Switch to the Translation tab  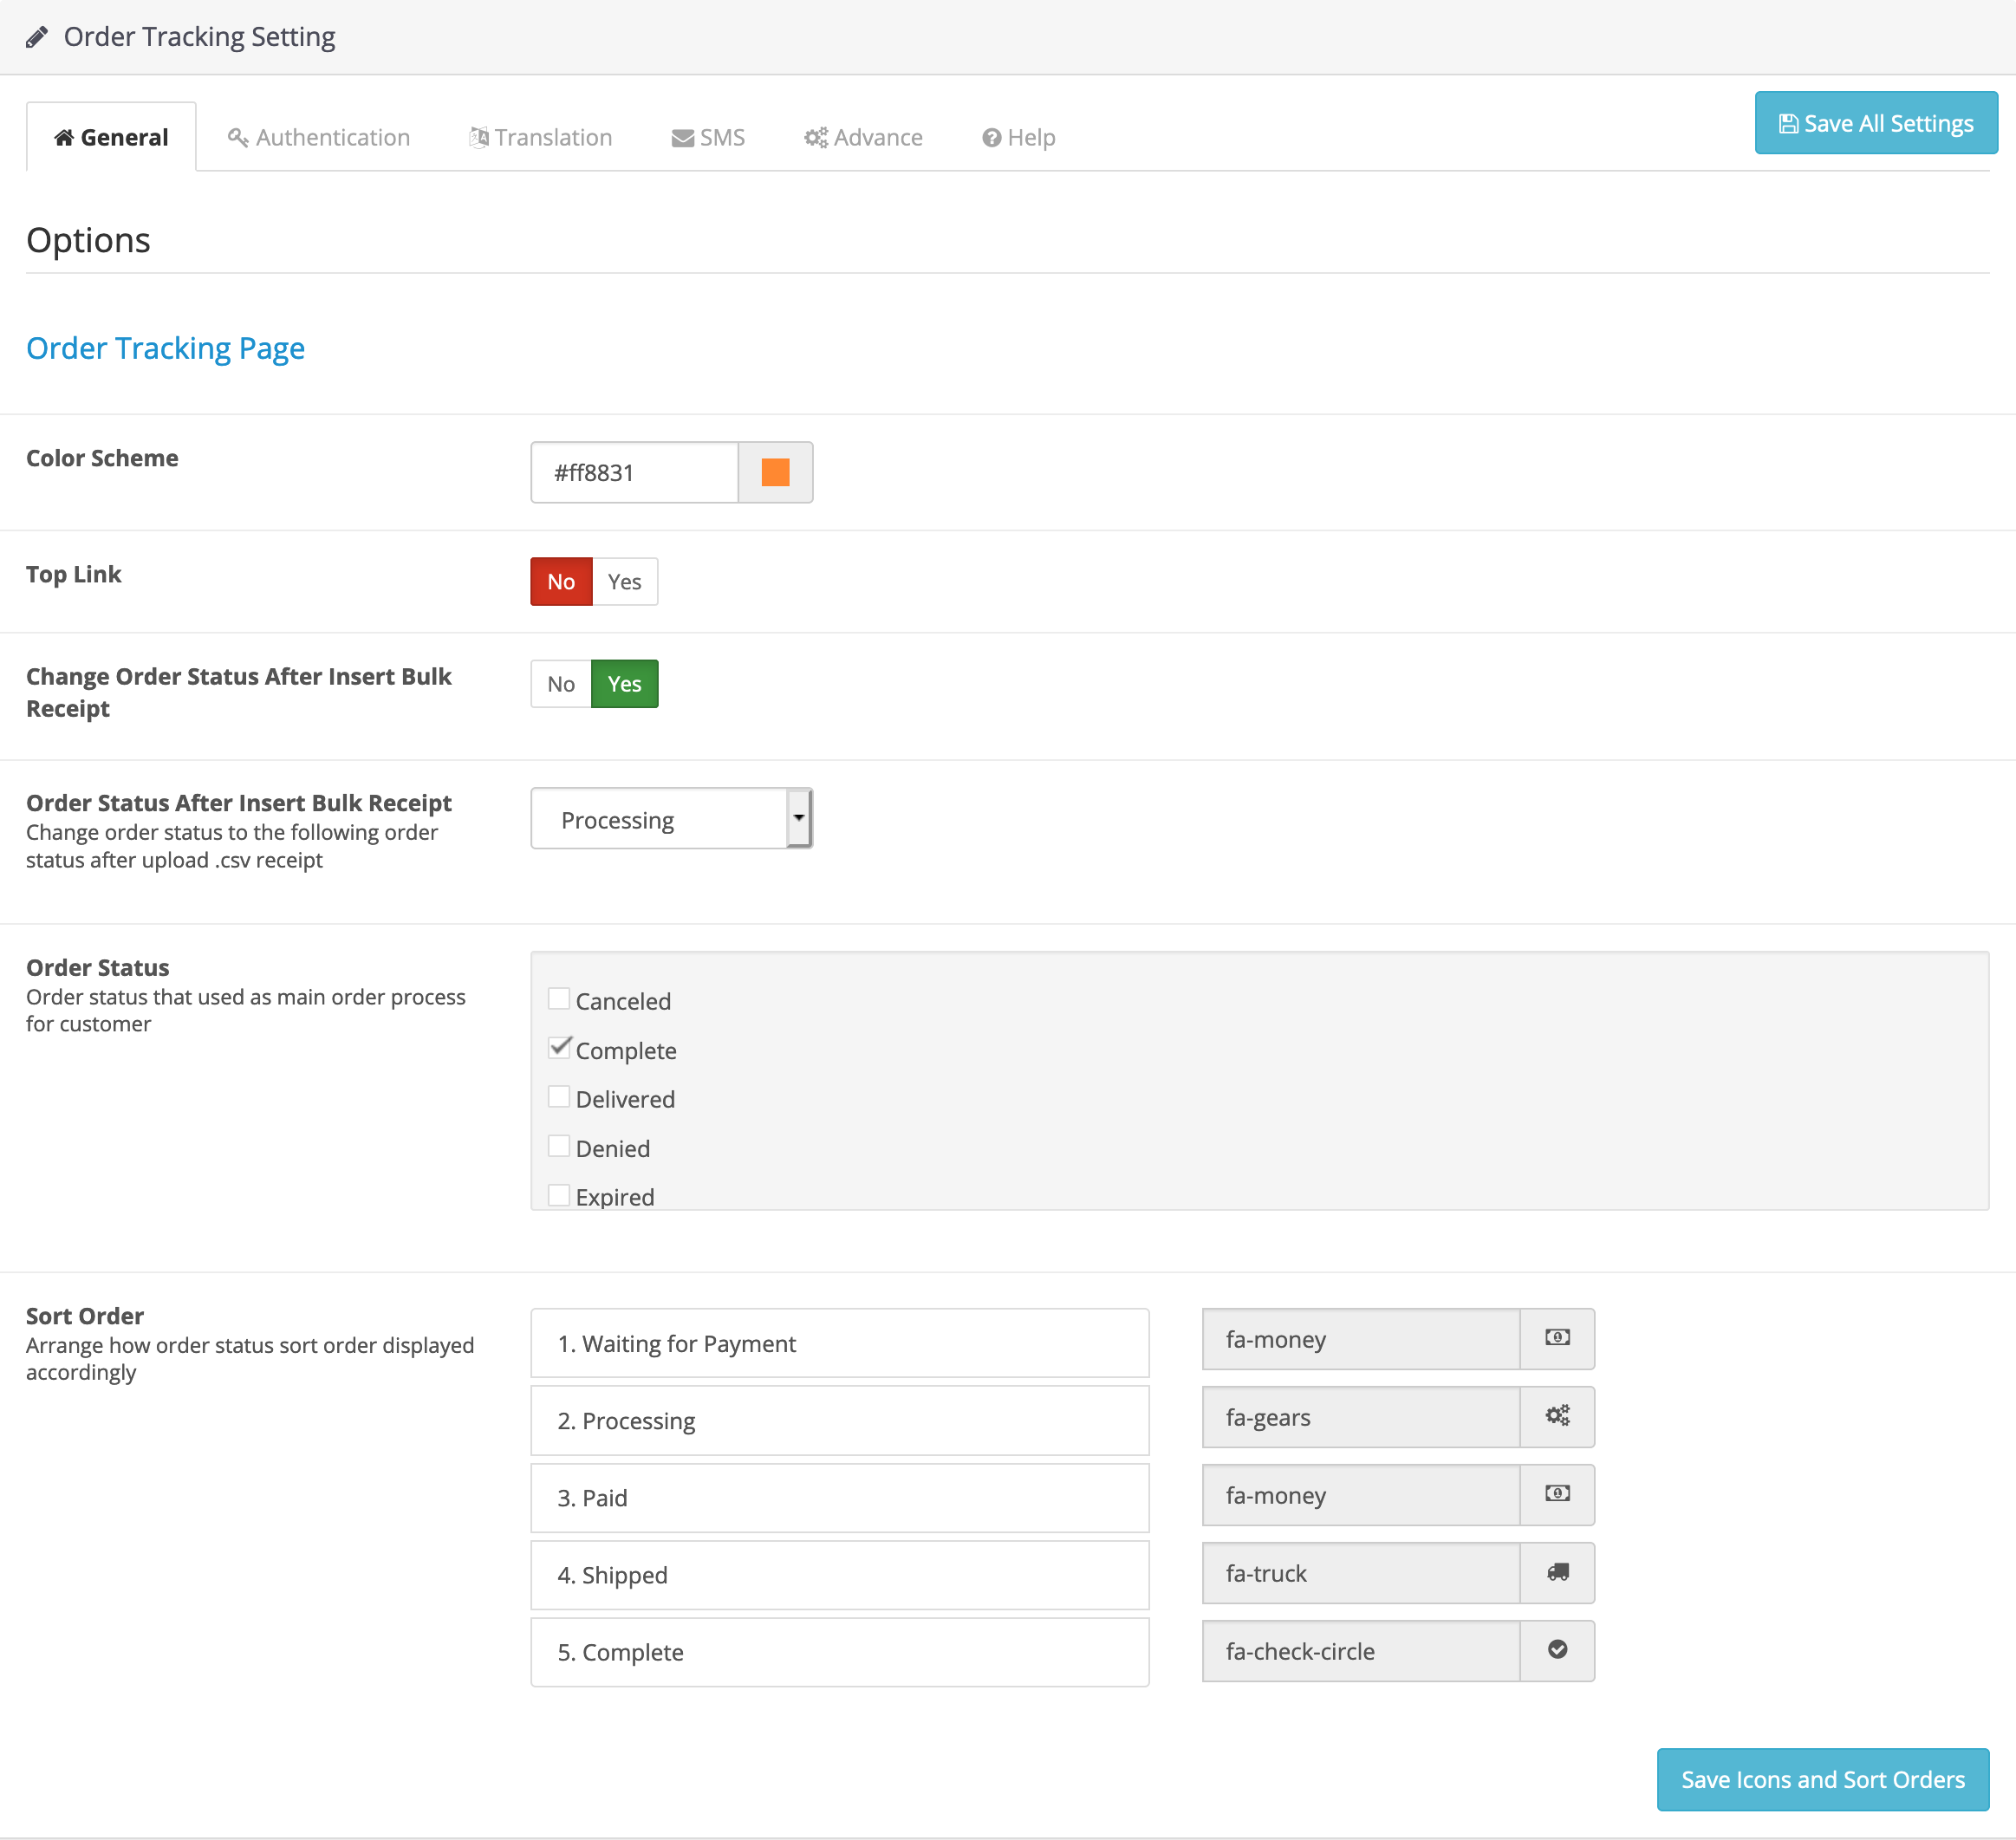click(541, 138)
